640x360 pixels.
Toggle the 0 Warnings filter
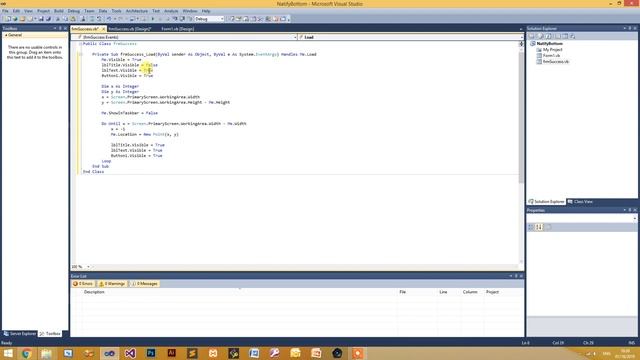112,284
